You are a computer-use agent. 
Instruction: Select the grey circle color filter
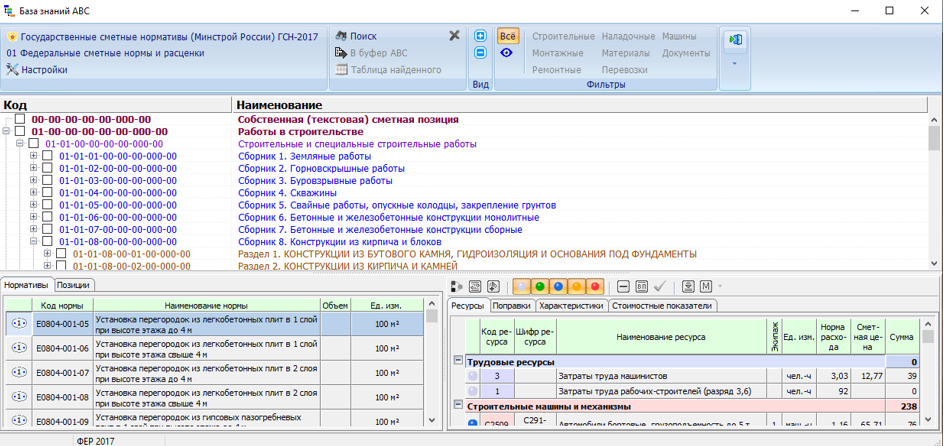pos(521,286)
